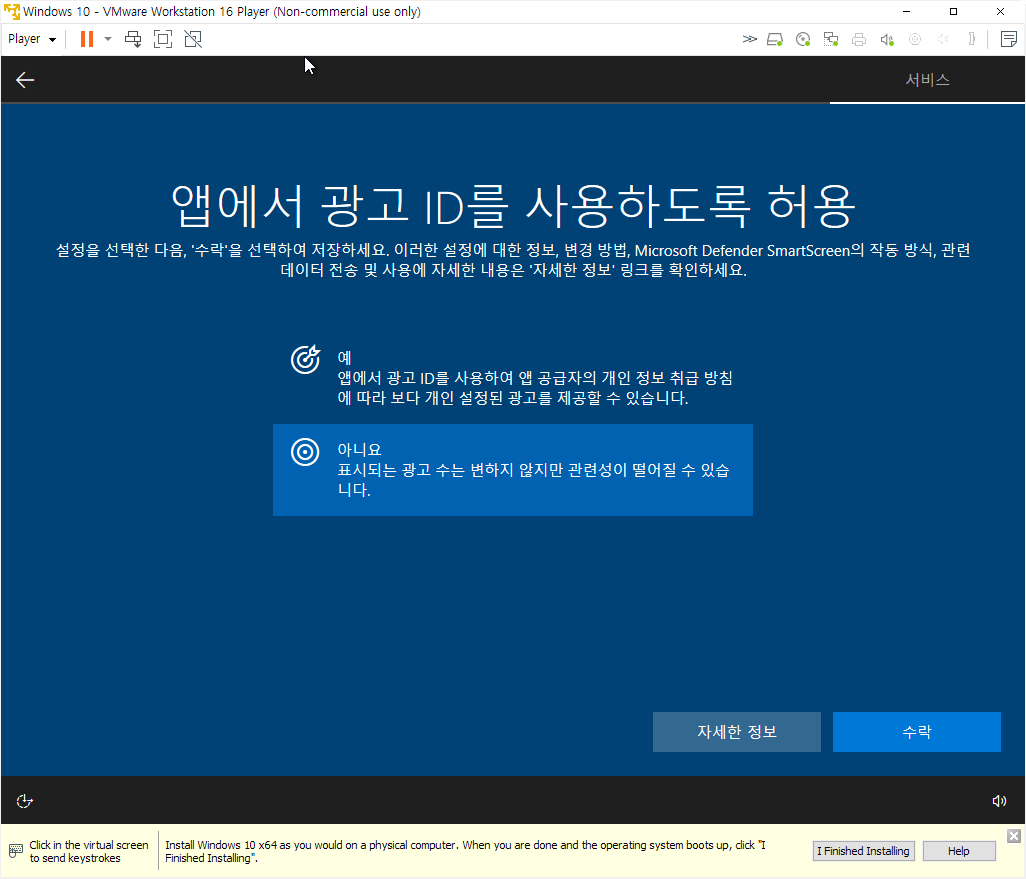Image resolution: width=1026 pixels, height=879 pixels.
Task: Click the volume speaker icon in setup
Action: click(x=999, y=801)
